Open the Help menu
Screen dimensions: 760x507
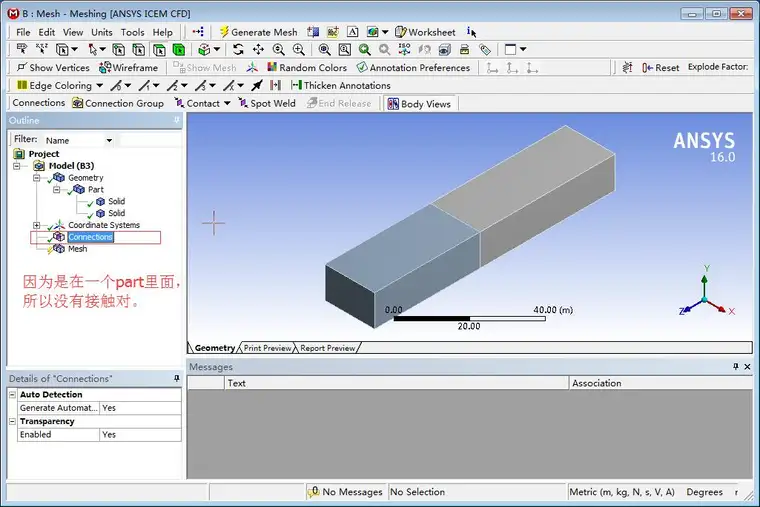click(162, 32)
